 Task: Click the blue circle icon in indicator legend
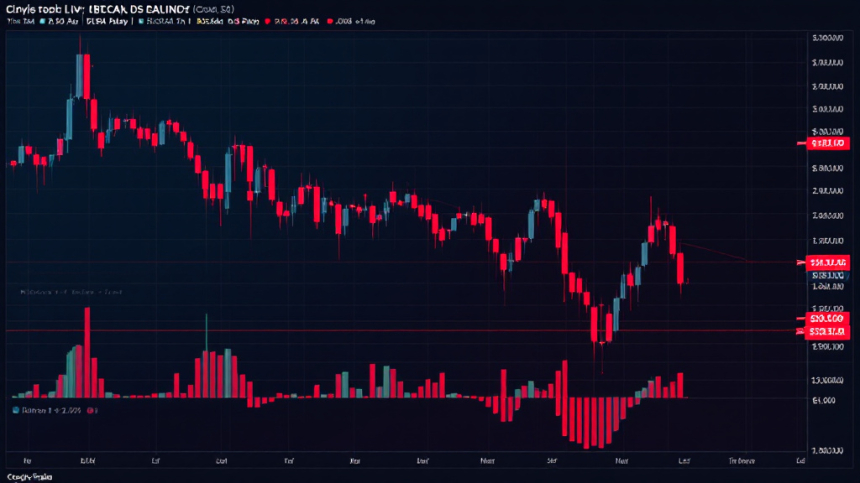16,410
